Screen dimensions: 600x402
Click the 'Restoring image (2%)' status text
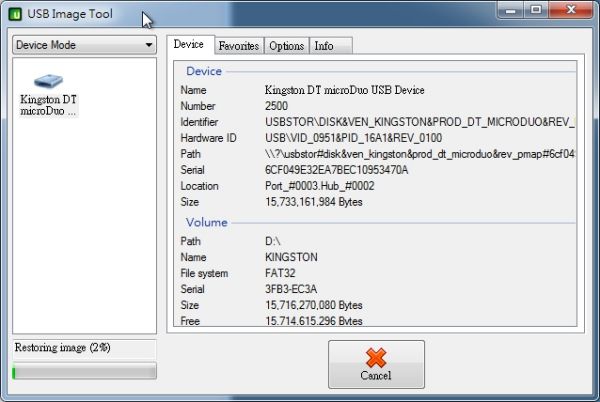[62, 347]
